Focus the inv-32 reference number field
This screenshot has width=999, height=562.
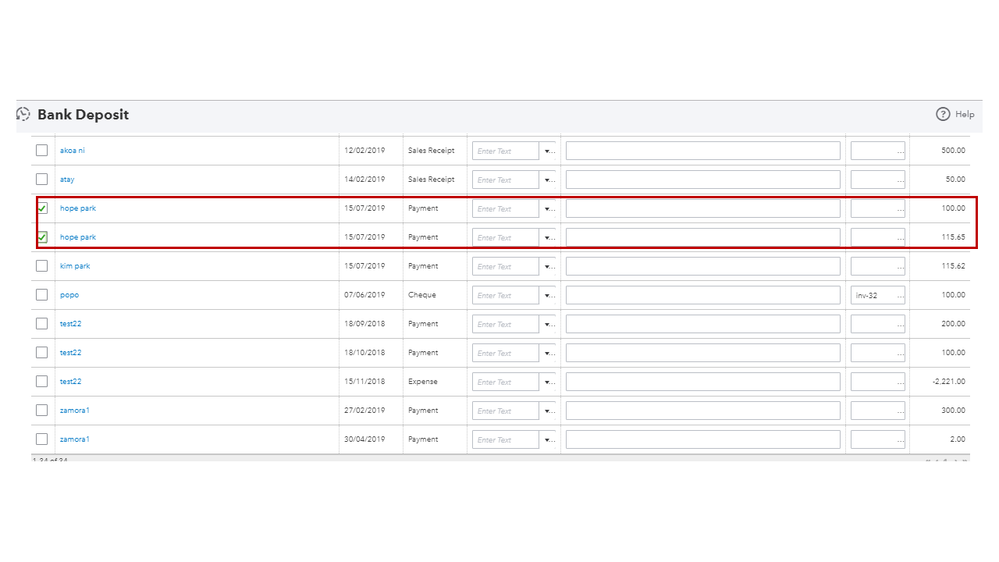click(x=877, y=295)
